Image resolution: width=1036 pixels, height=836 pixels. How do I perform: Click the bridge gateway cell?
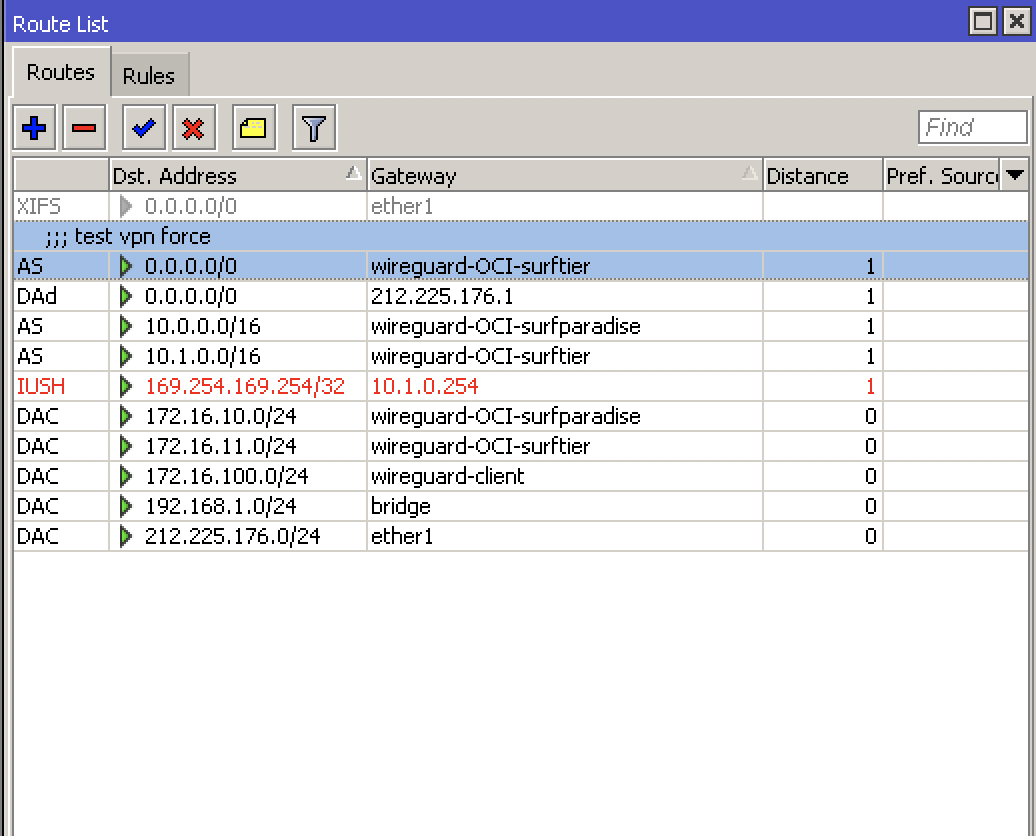pyautogui.click(x=565, y=506)
